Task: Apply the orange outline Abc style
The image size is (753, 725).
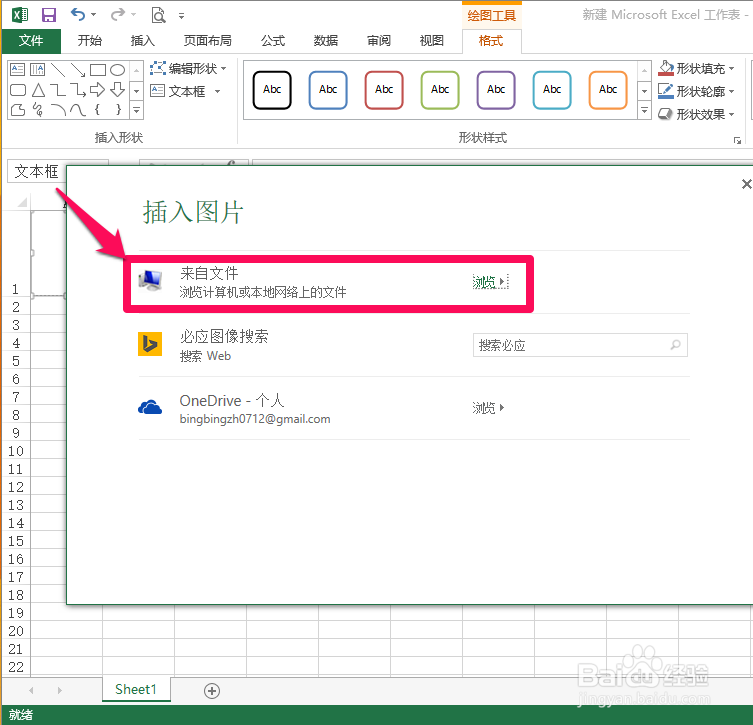Action: point(608,90)
